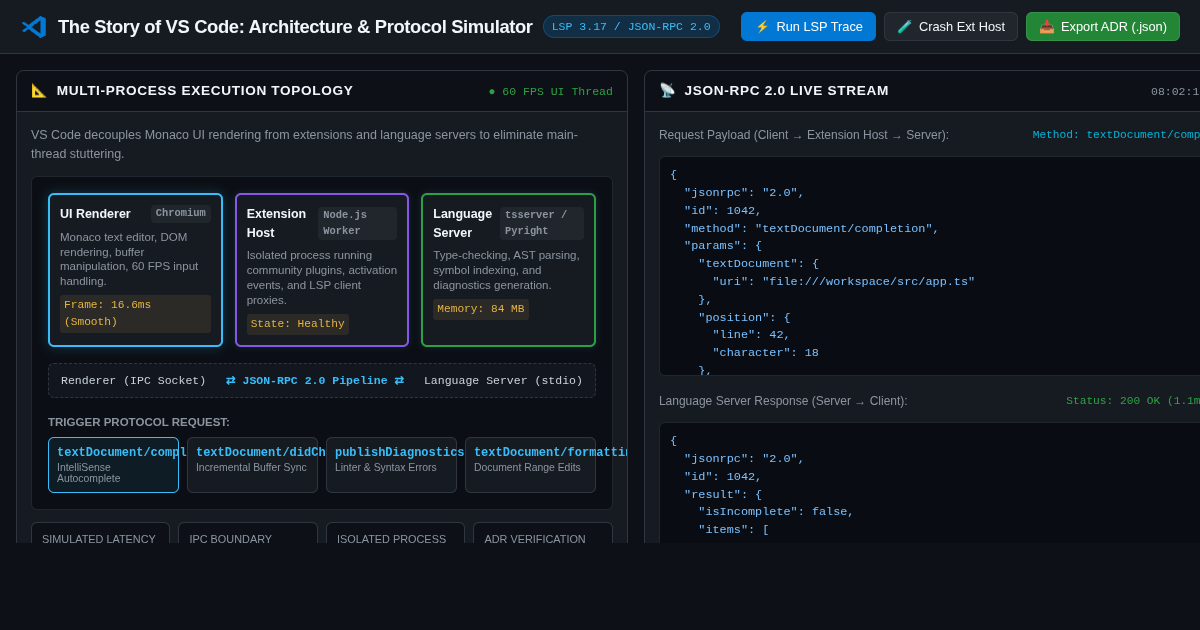Image resolution: width=1200 pixels, height=630 pixels.
Task: Click the server response JSON code block
Action: (x=929, y=483)
